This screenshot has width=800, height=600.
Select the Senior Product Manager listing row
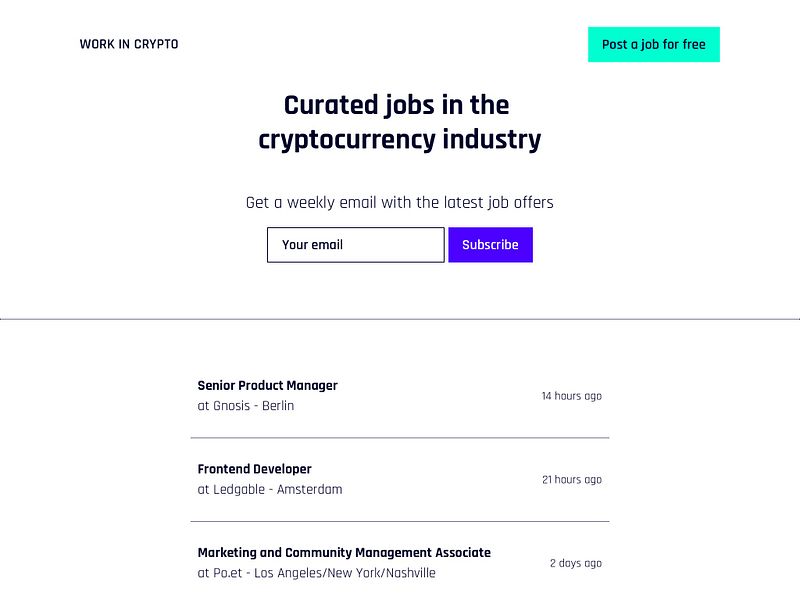(400, 396)
